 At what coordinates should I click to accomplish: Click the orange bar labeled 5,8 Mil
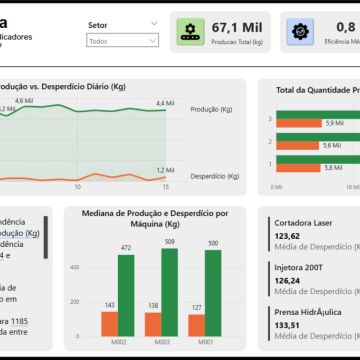point(298,168)
